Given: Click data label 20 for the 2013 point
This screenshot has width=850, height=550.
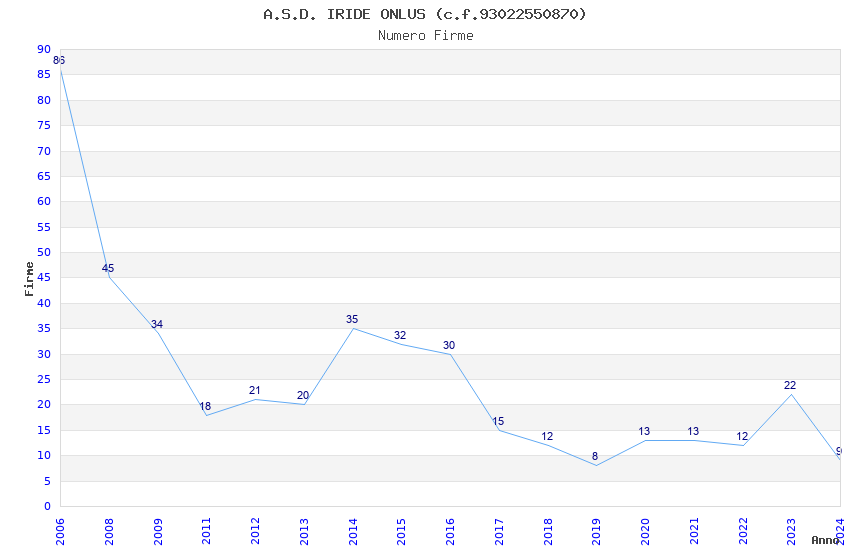Looking at the screenshot, I should pos(303,396).
